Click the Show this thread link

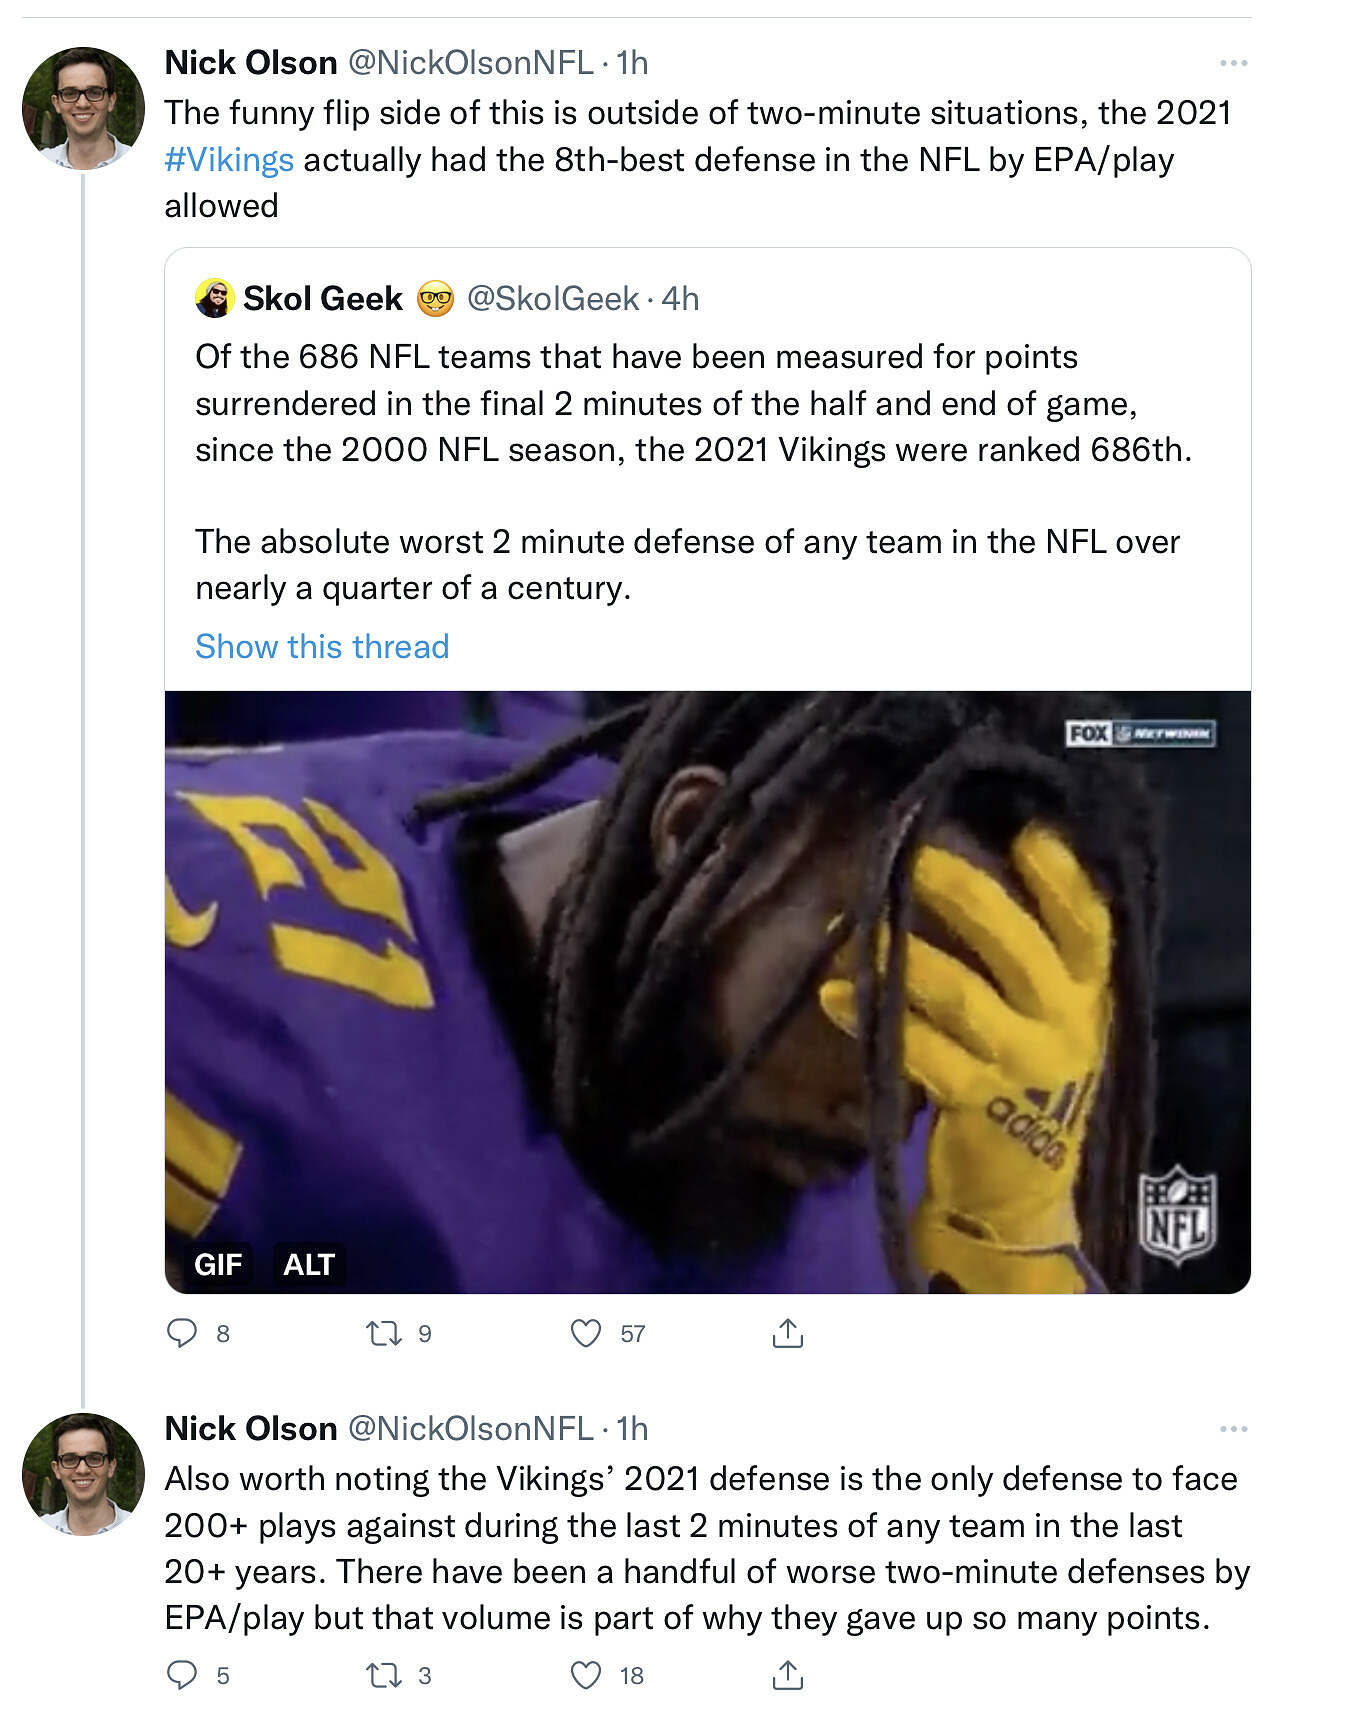pos(322,647)
